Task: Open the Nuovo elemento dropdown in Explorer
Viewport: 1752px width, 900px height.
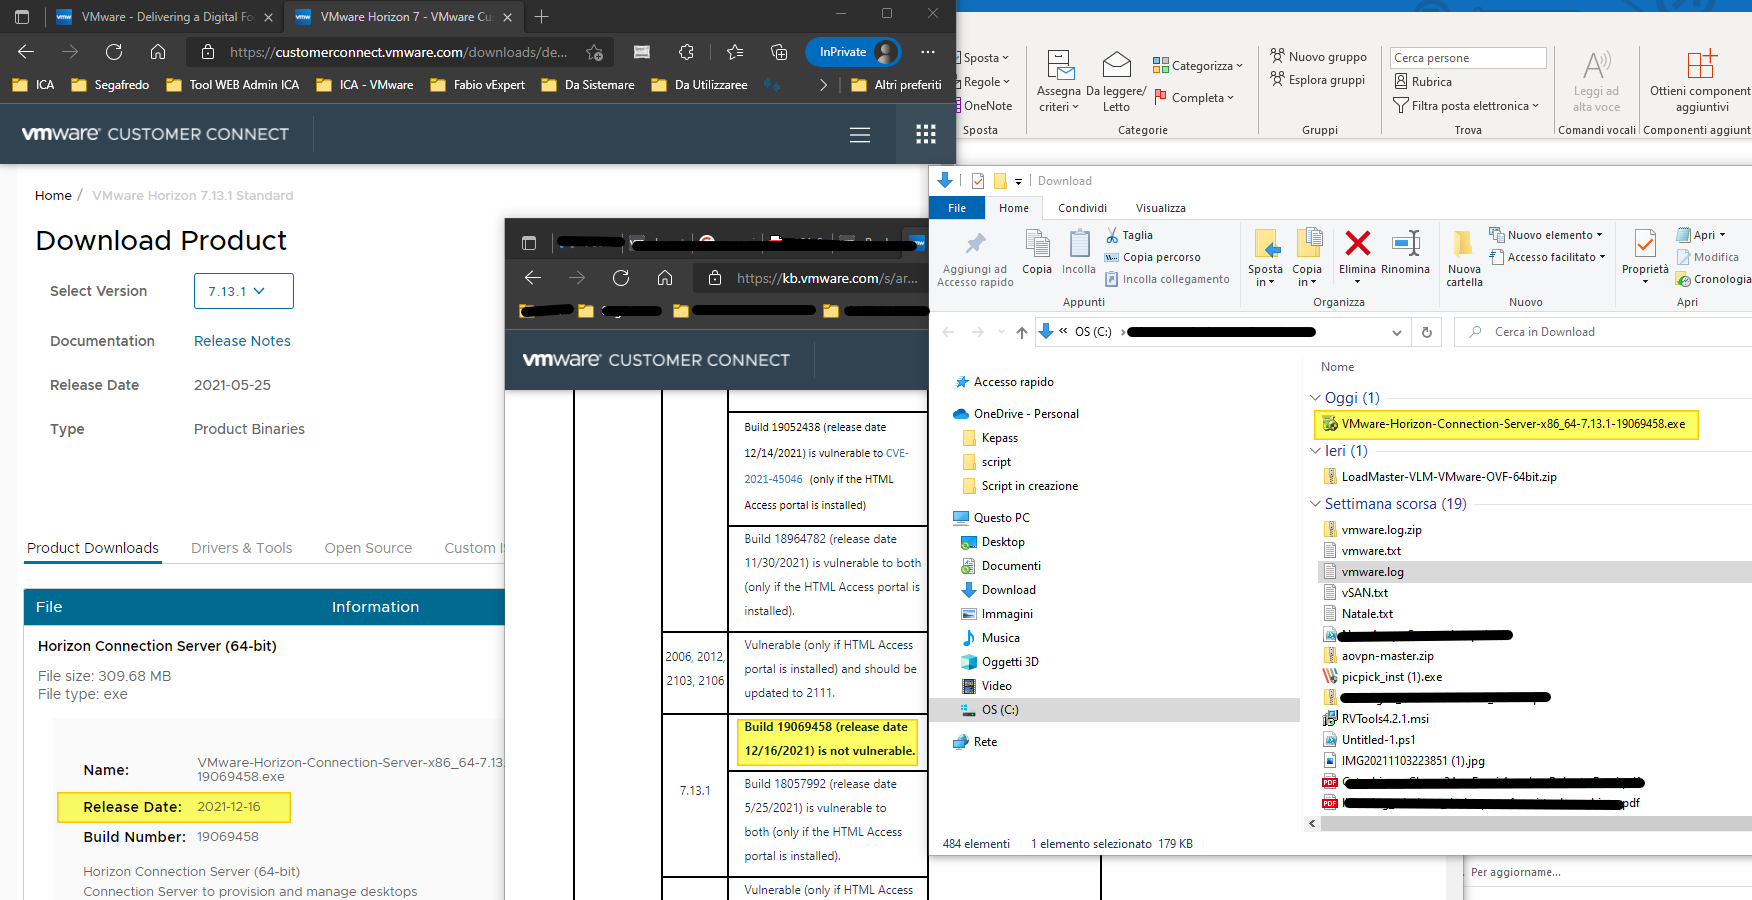Action: [1545, 235]
